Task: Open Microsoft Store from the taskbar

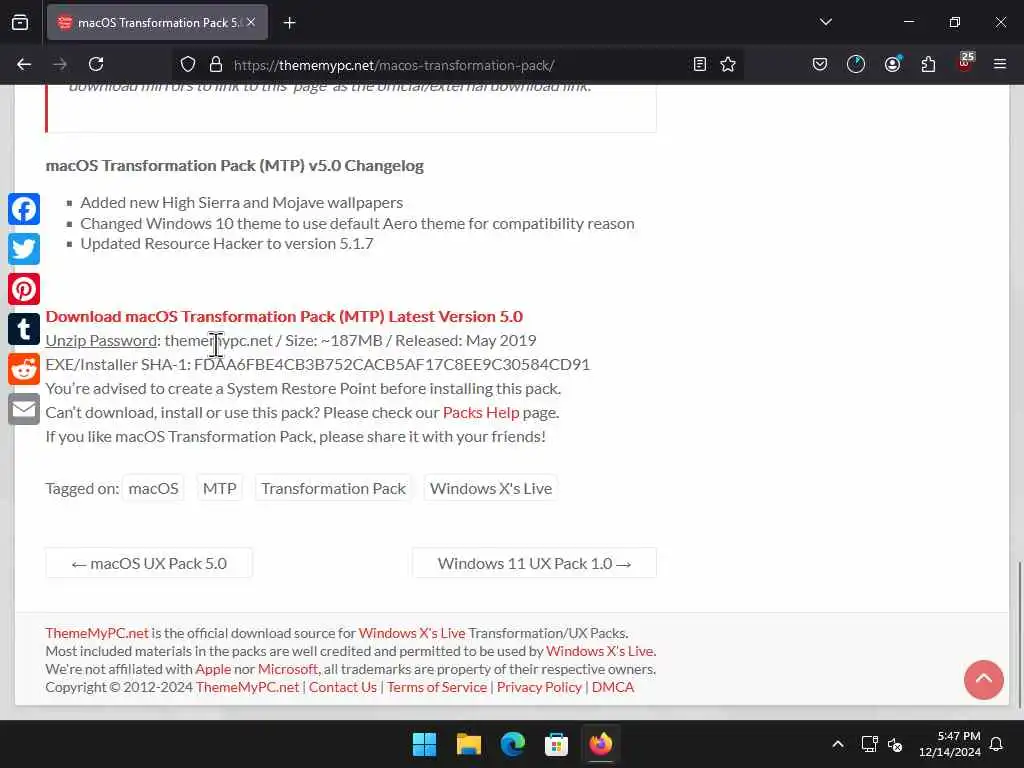Action: pos(556,744)
